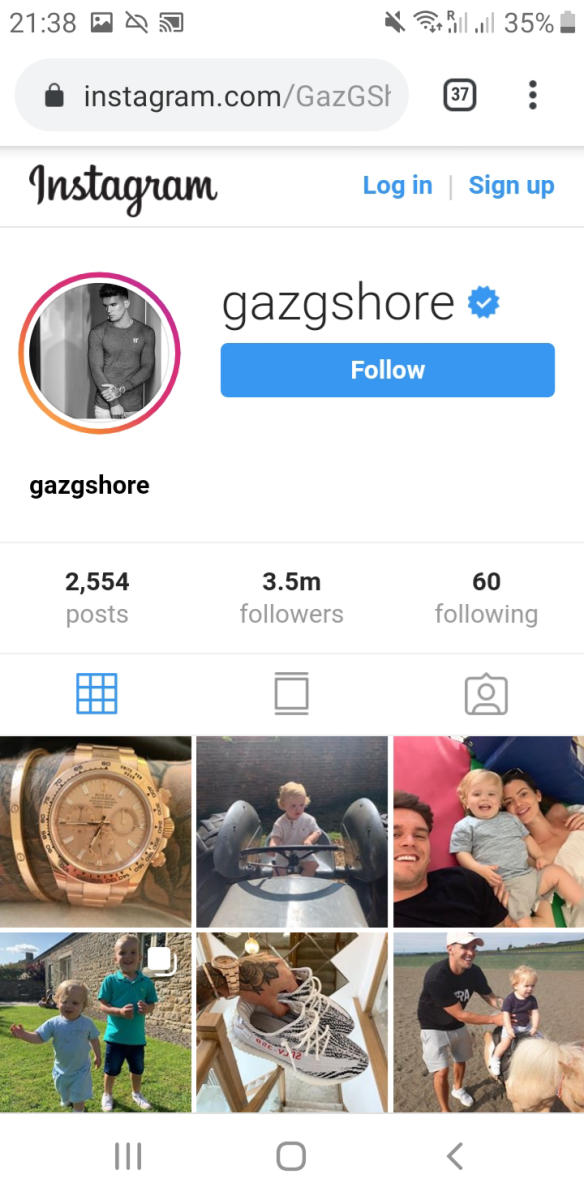View the profile picture story ring
The height and width of the screenshot is (1200, 584).
click(x=99, y=353)
